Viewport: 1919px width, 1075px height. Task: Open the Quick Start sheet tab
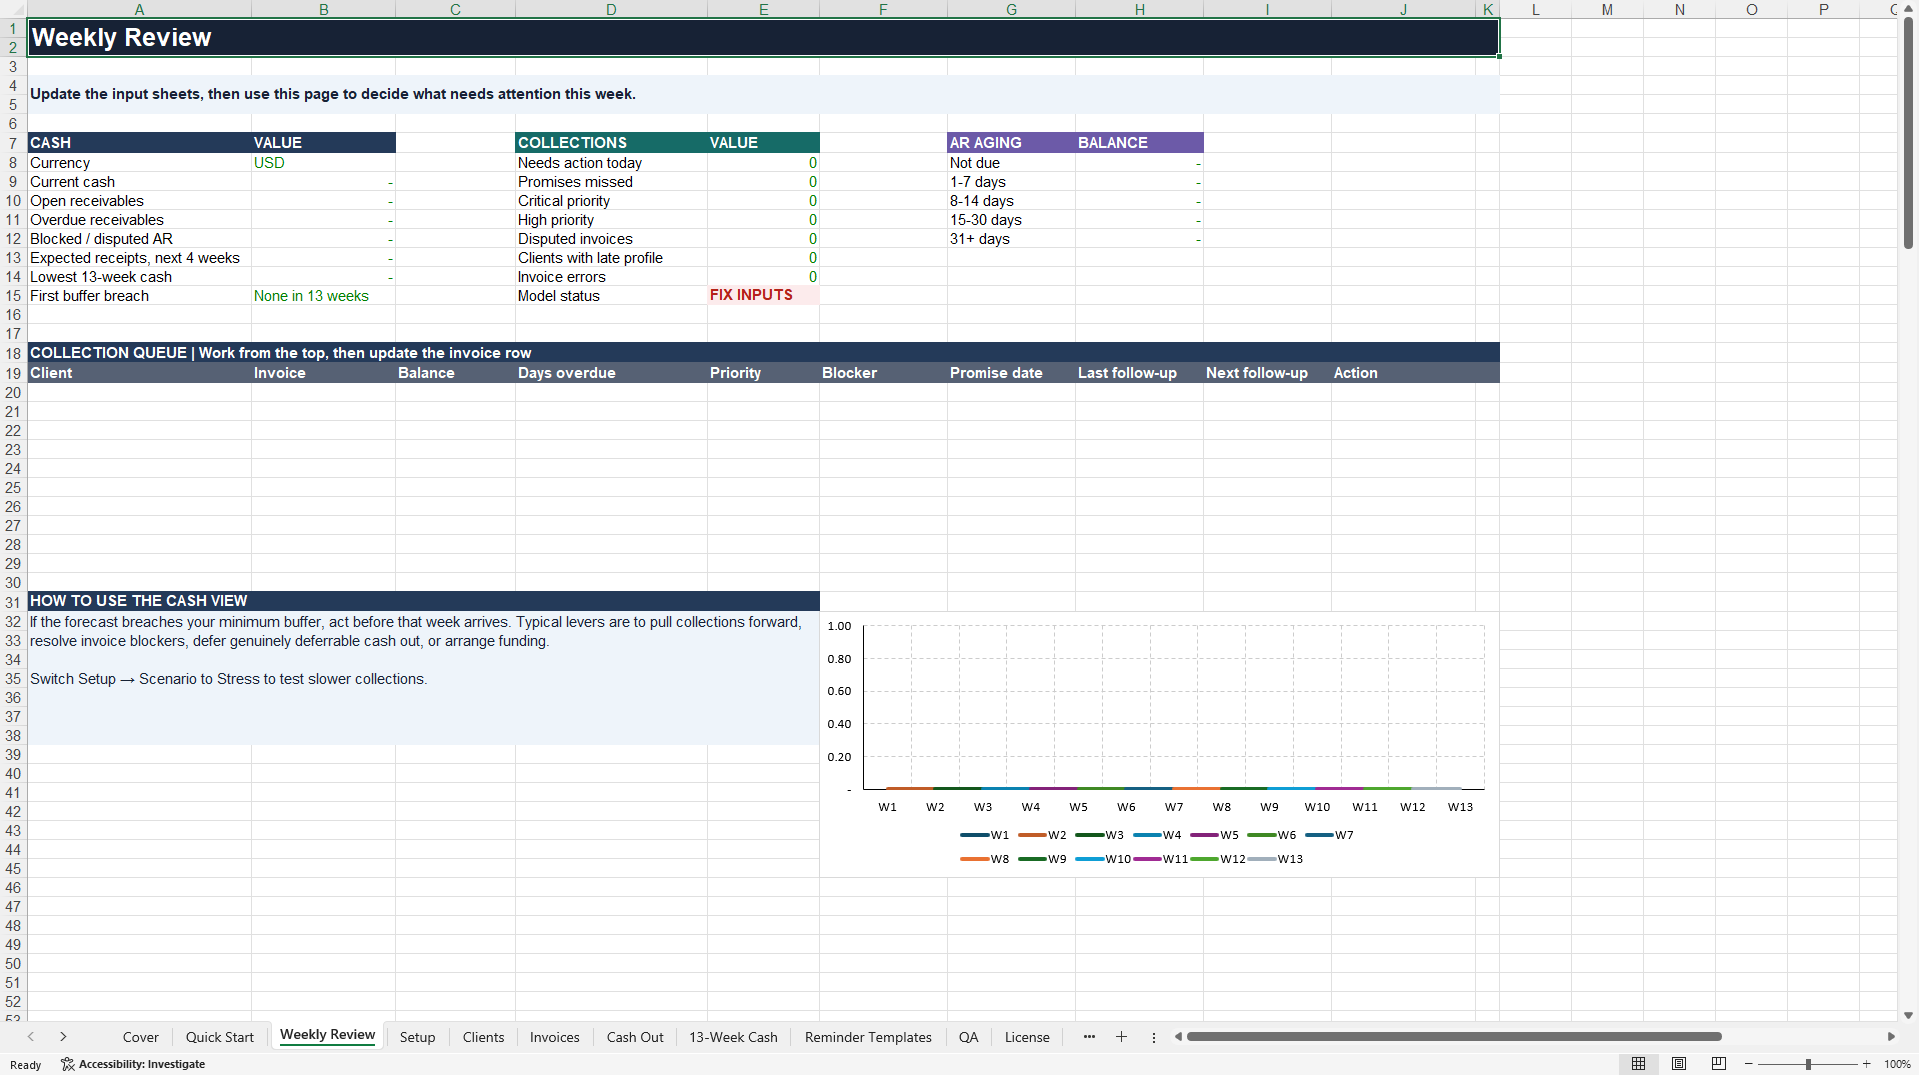click(x=220, y=1037)
